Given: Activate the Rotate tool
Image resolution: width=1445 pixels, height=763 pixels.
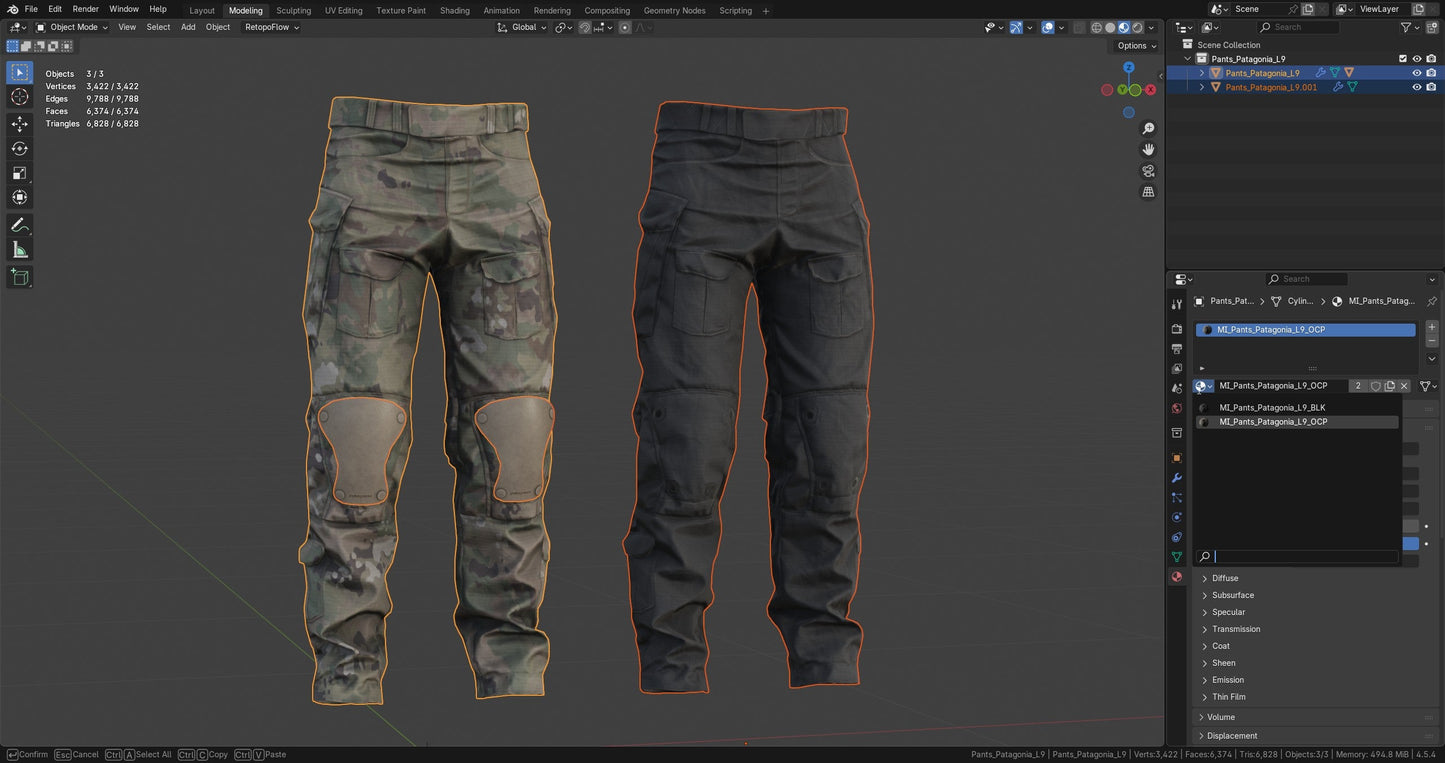Looking at the screenshot, I should (20, 148).
